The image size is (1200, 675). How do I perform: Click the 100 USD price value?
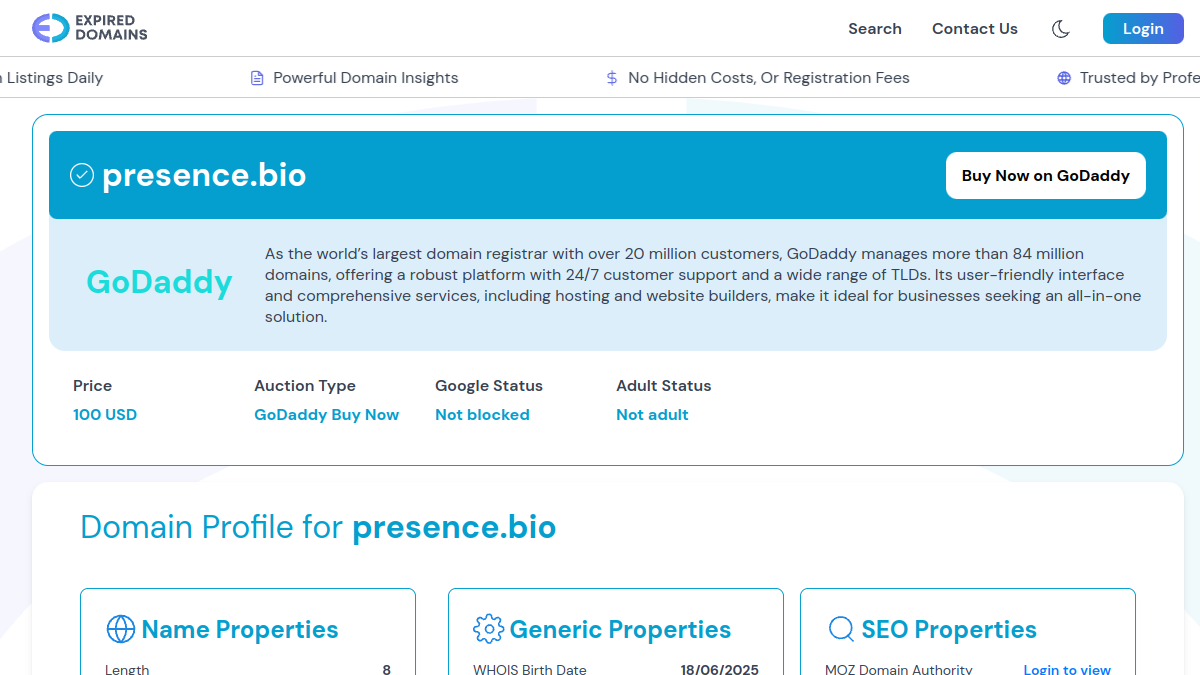click(x=105, y=415)
